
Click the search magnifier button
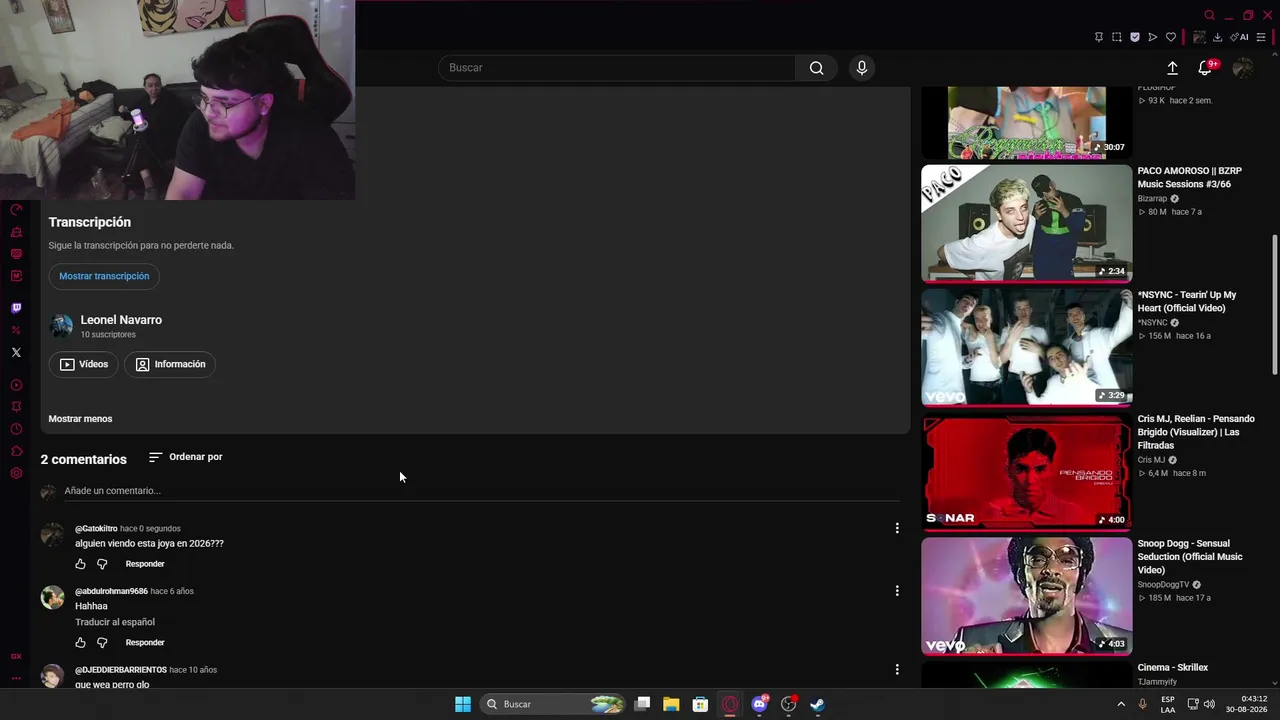pyautogui.click(x=816, y=68)
